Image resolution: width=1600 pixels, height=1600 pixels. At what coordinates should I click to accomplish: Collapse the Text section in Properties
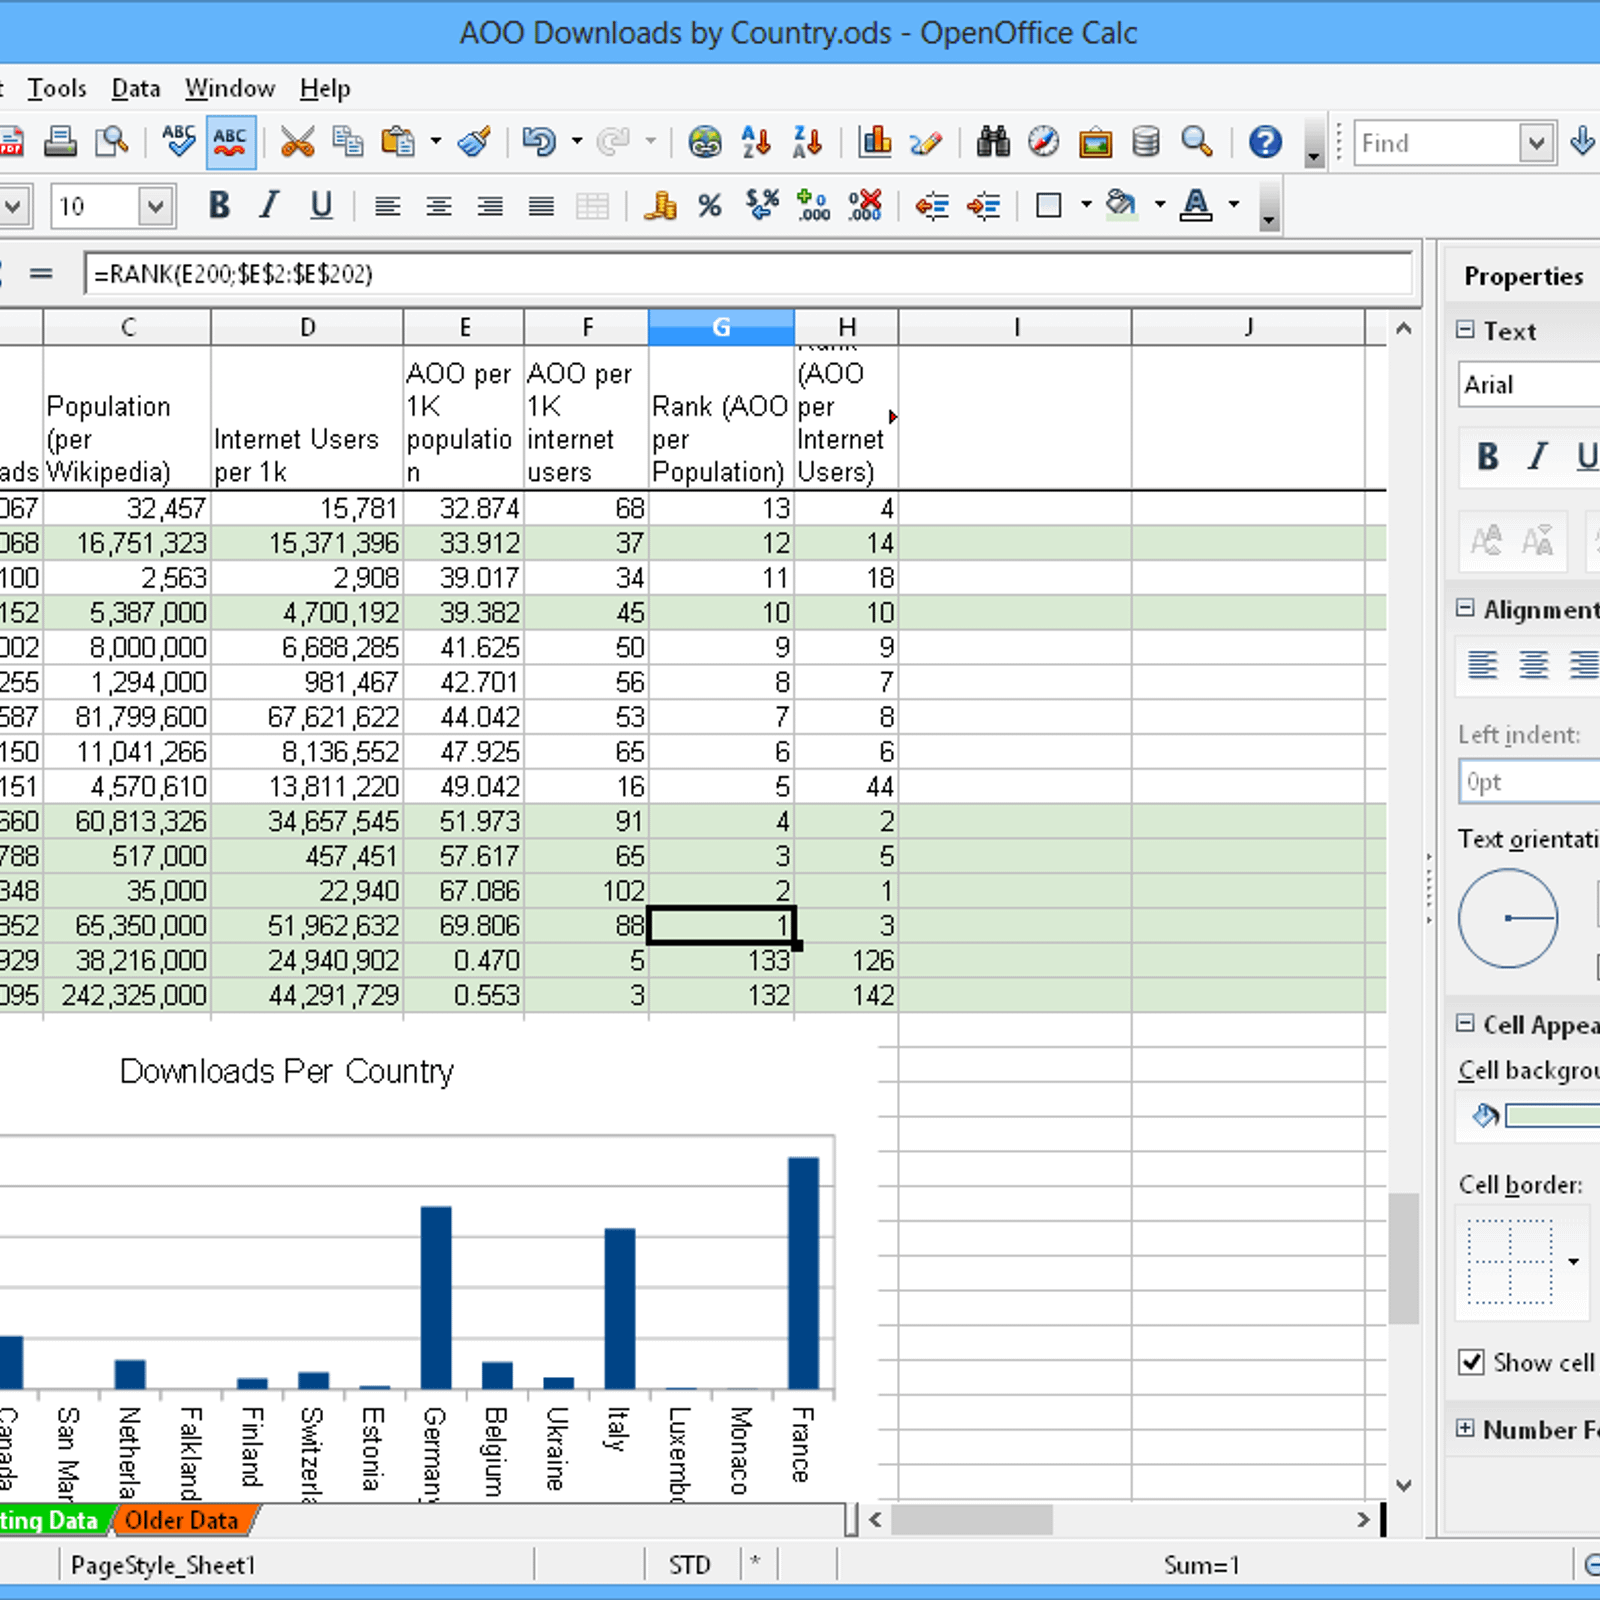pos(1466,330)
